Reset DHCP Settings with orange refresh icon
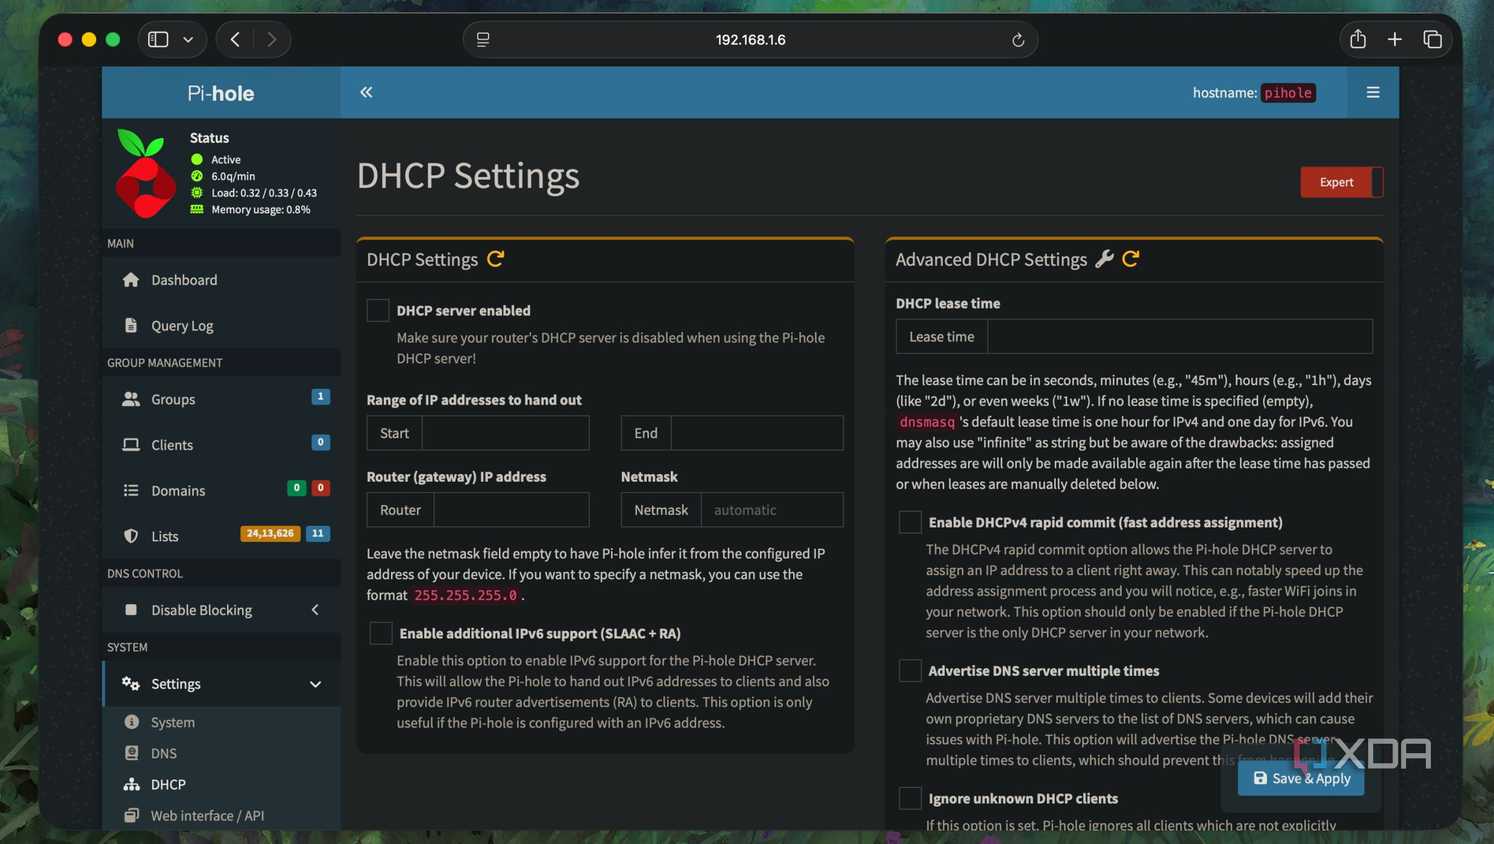1494x844 pixels. [496, 259]
